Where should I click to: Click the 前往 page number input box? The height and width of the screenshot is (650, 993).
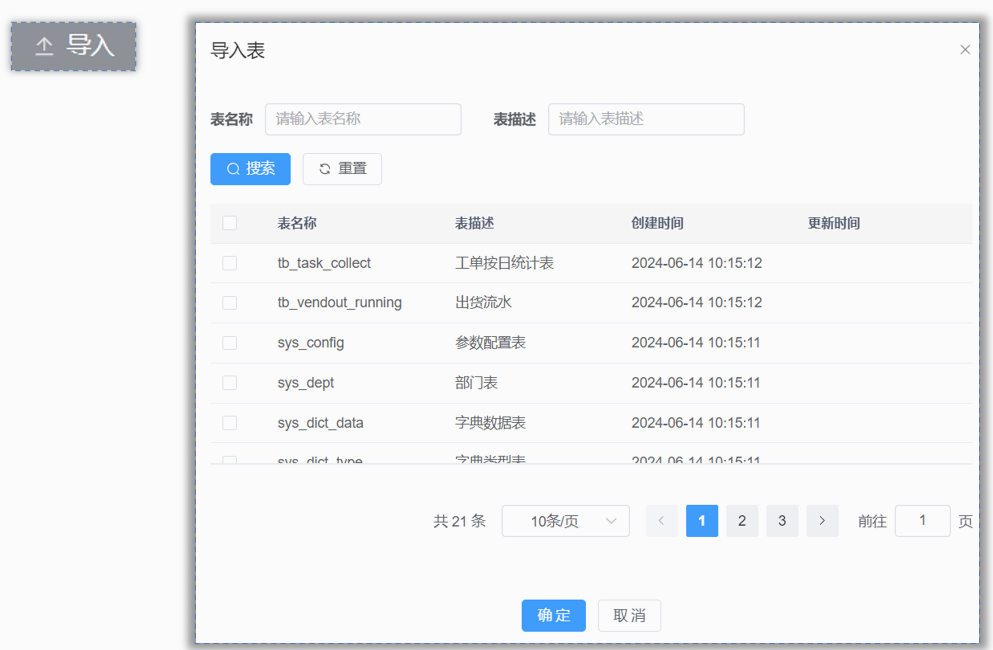[x=922, y=521]
